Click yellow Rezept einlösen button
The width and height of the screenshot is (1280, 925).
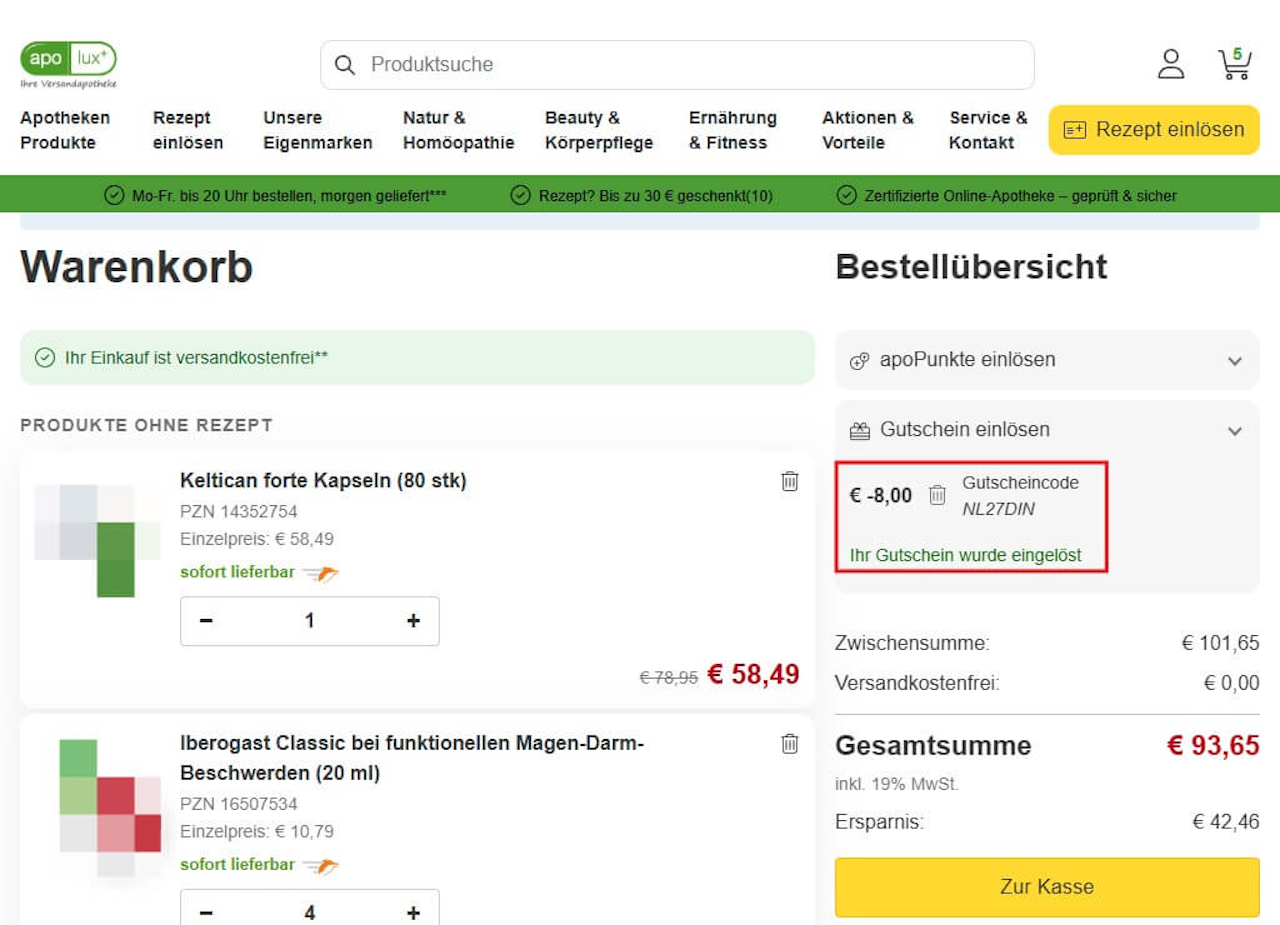[x=1154, y=130]
